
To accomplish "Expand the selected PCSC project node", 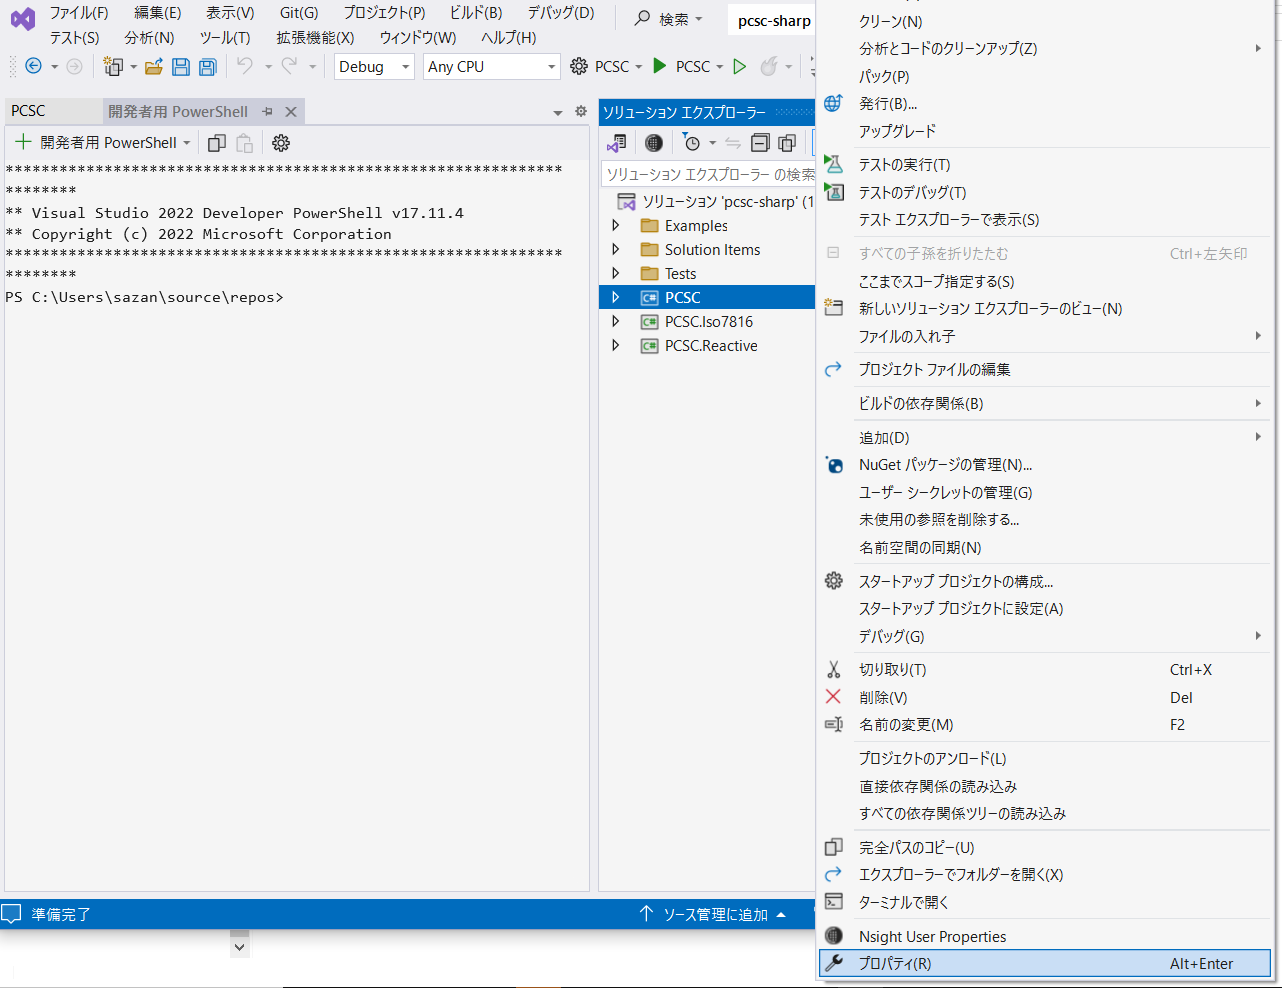I will pyautogui.click(x=615, y=298).
